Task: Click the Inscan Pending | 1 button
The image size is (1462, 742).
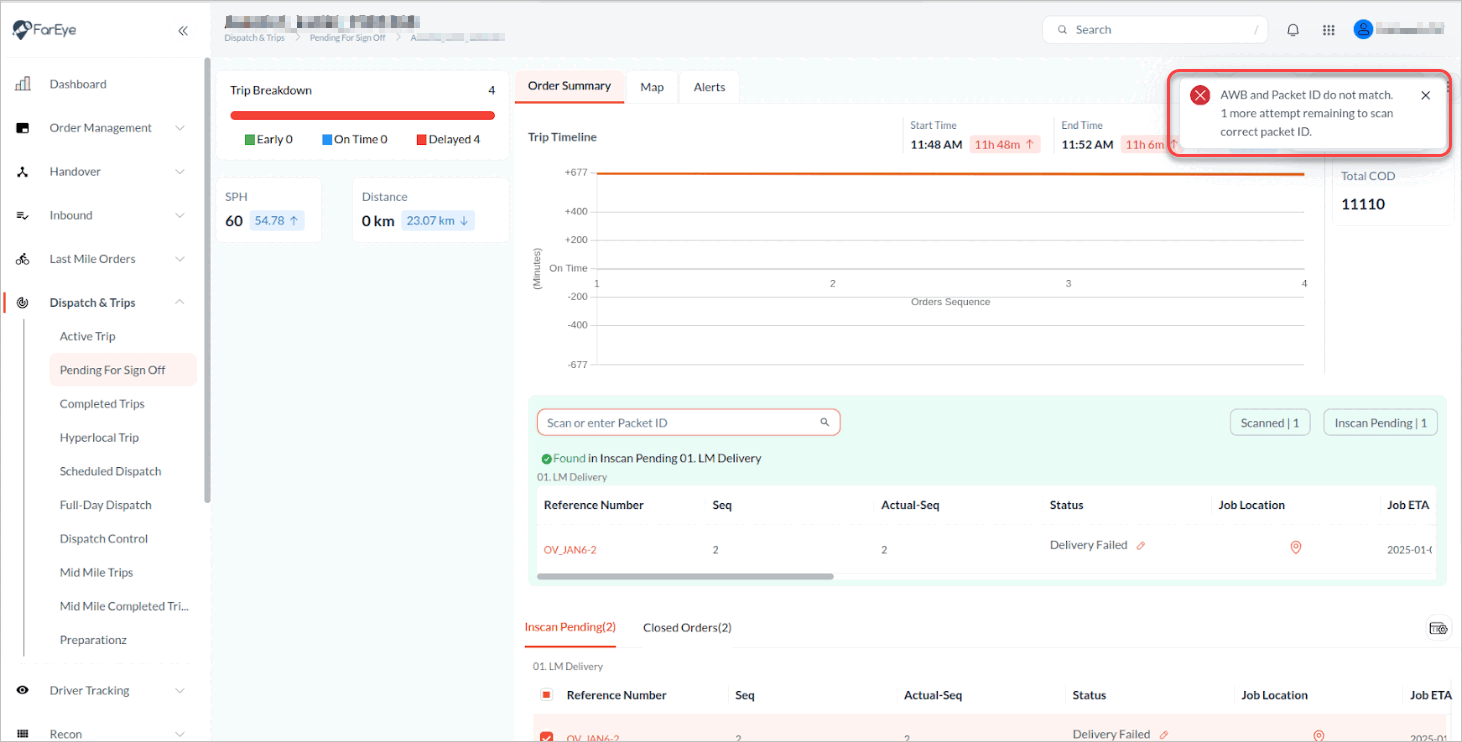Action: pyautogui.click(x=1380, y=423)
